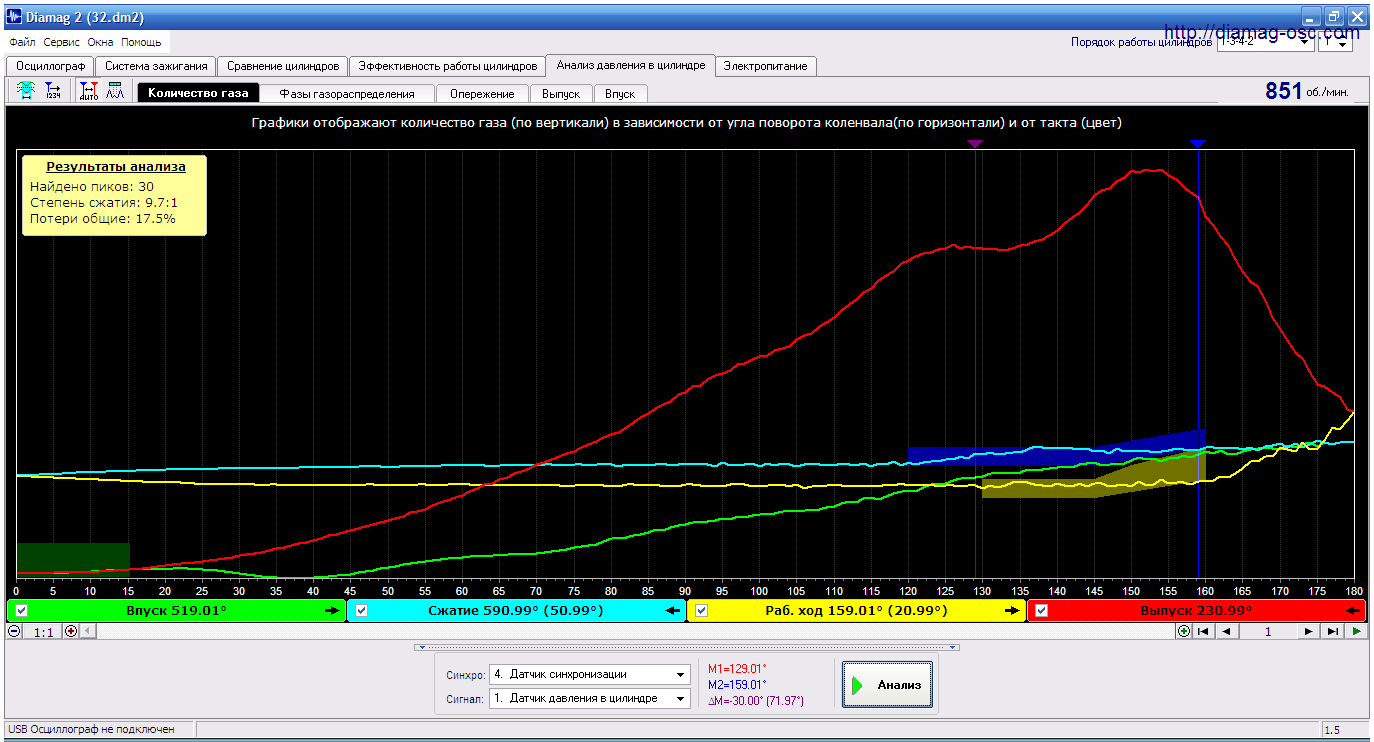The height and width of the screenshot is (742, 1374).
Task: Click the Результаты анализа heading
Action: (x=116, y=167)
